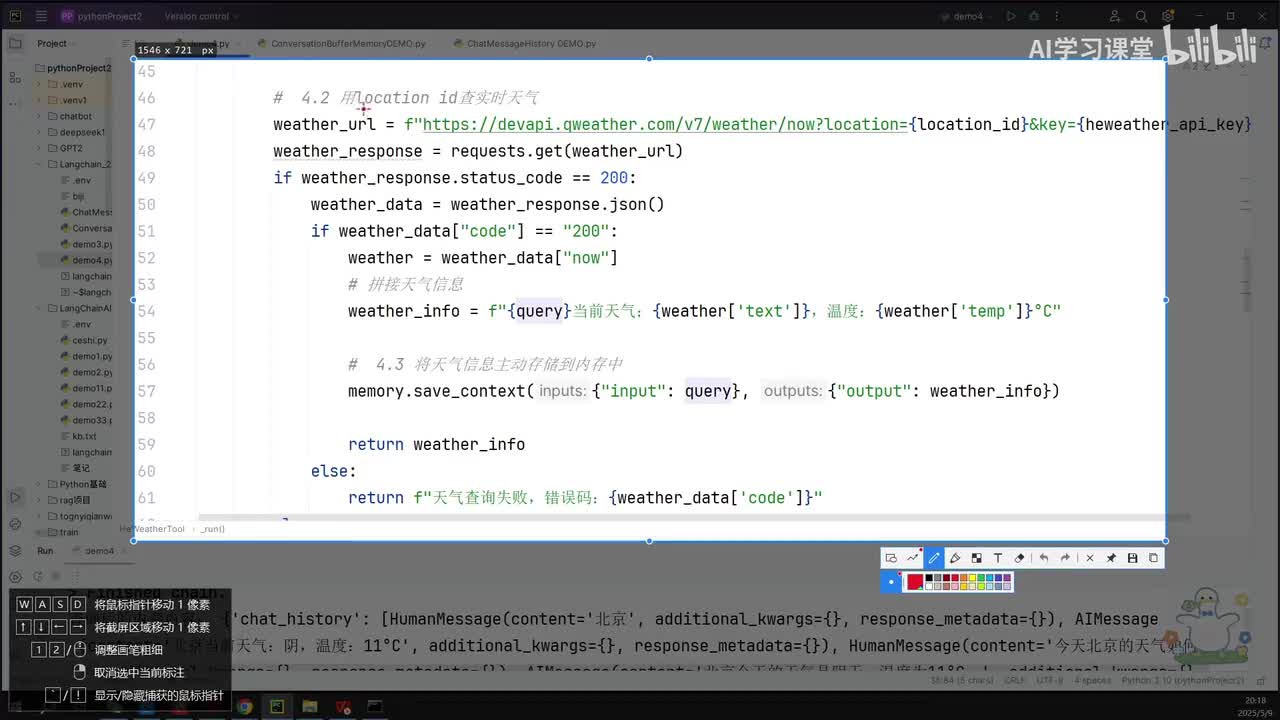Pick the purple color swatch

pyautogui.click(x=1007, y=577)
